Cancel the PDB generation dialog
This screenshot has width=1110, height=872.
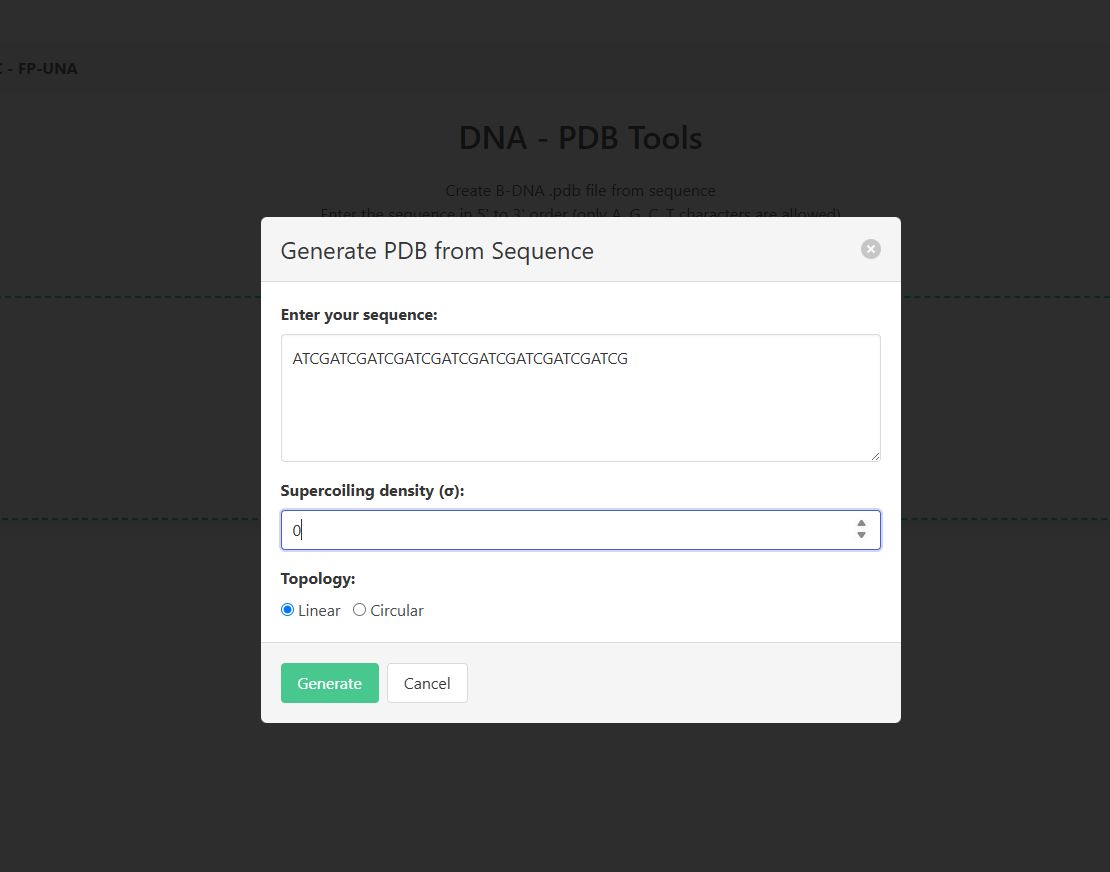point(427,683)
